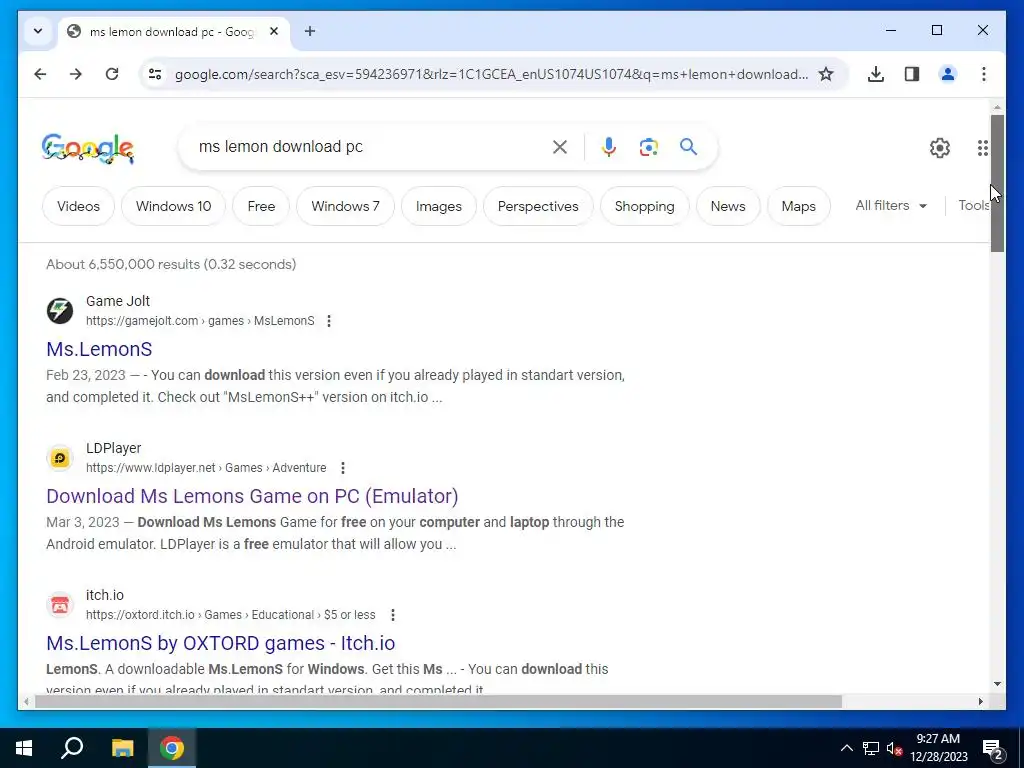Open Ms.LemonS by OXTORD games link
This screenshot has width=1024, height=768.
pos(221,643)
